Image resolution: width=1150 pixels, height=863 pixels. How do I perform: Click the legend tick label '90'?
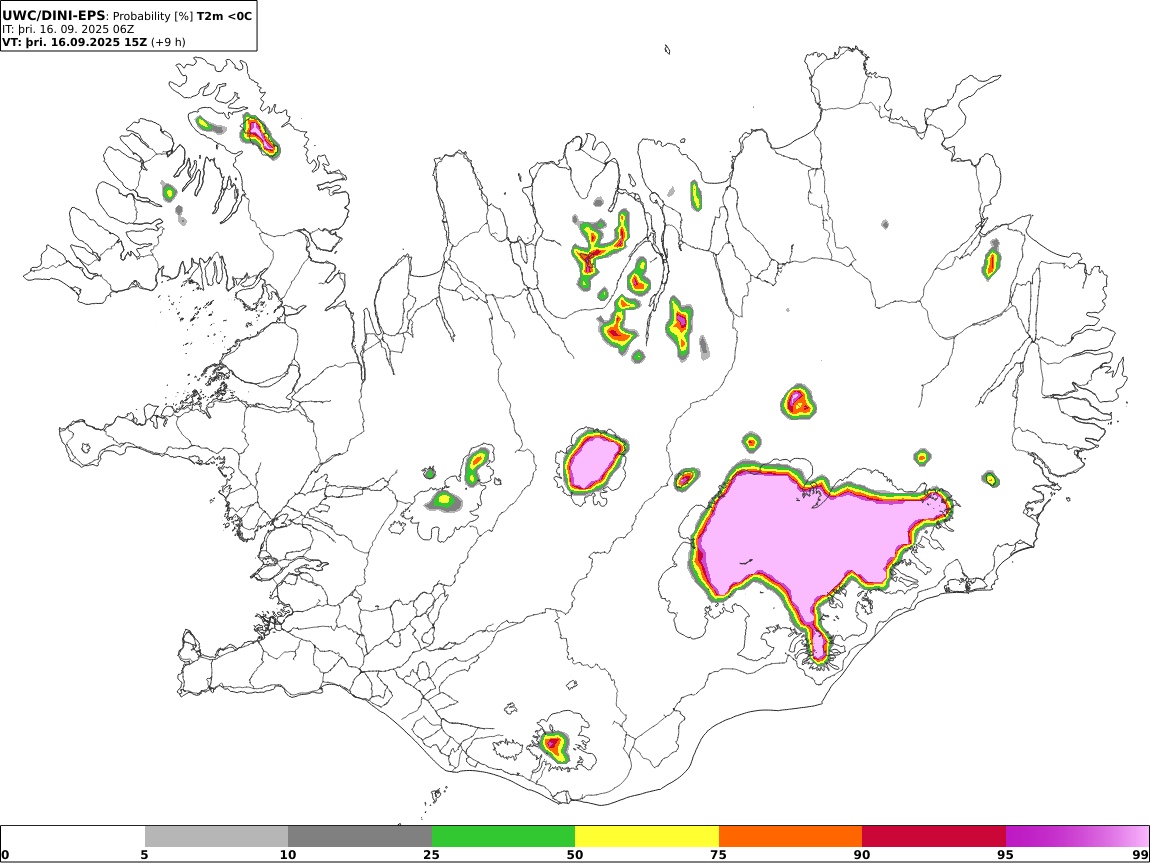point(862,855)
